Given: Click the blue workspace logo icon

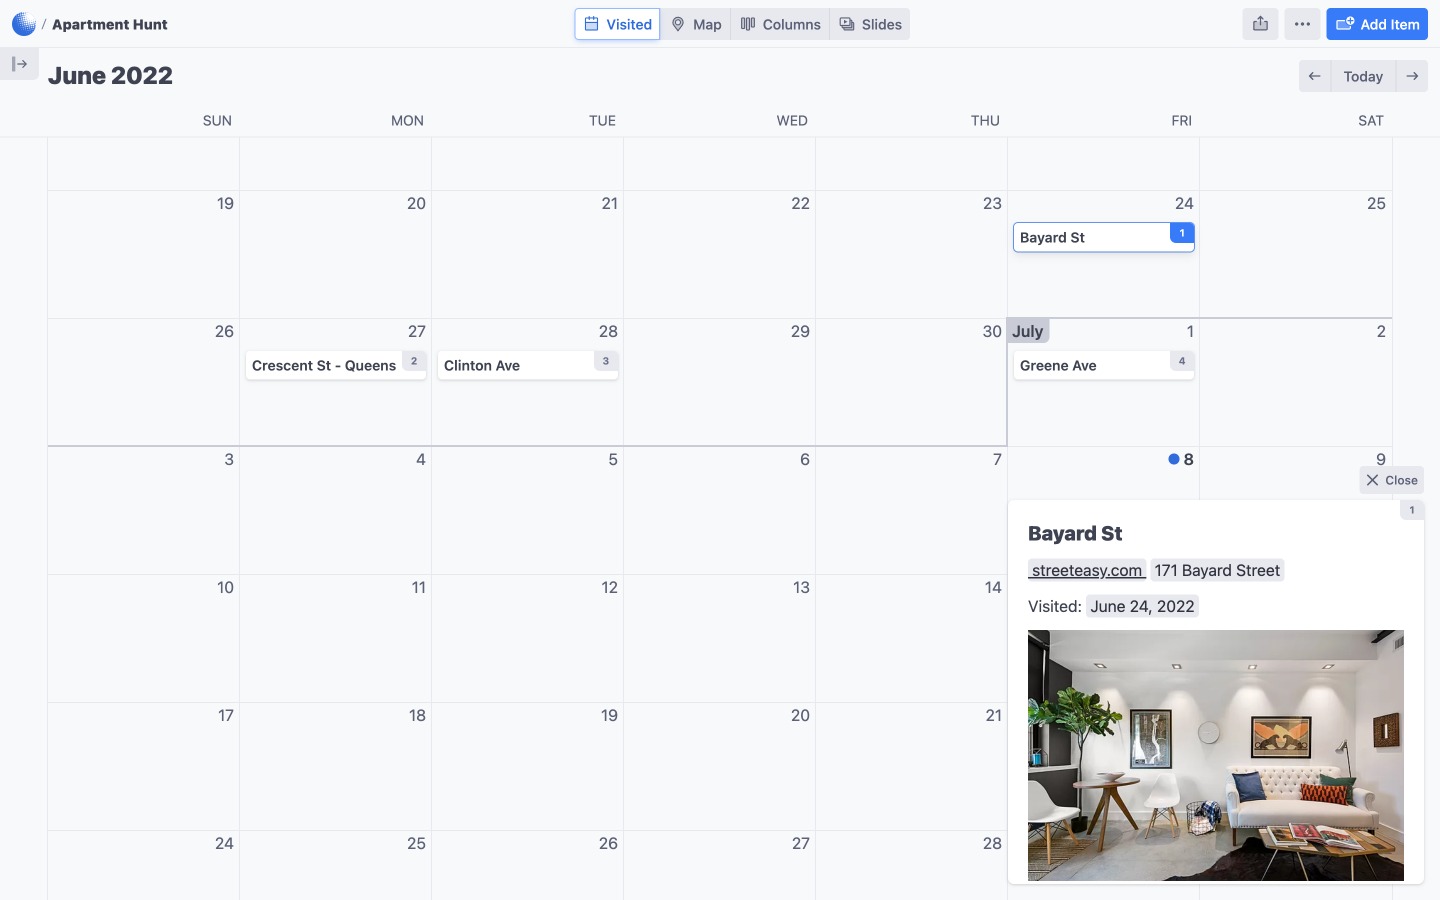Looking at the screenshot, I should click(x=22, y=23).
